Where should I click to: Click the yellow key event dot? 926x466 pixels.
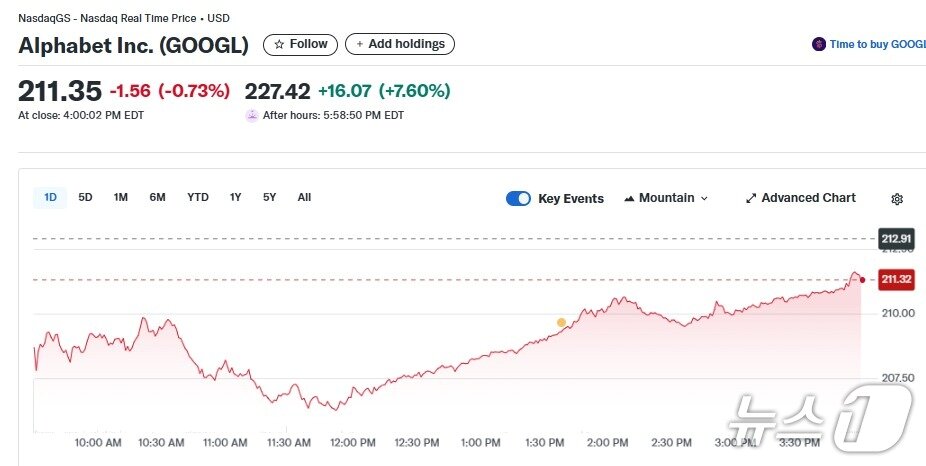tap(561, 322)
